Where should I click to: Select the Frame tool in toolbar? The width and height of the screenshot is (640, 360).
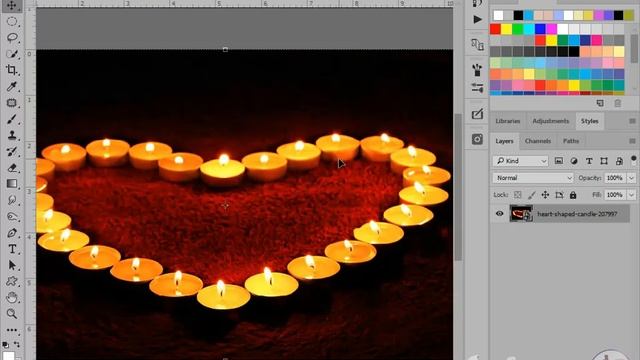(11, 103)
